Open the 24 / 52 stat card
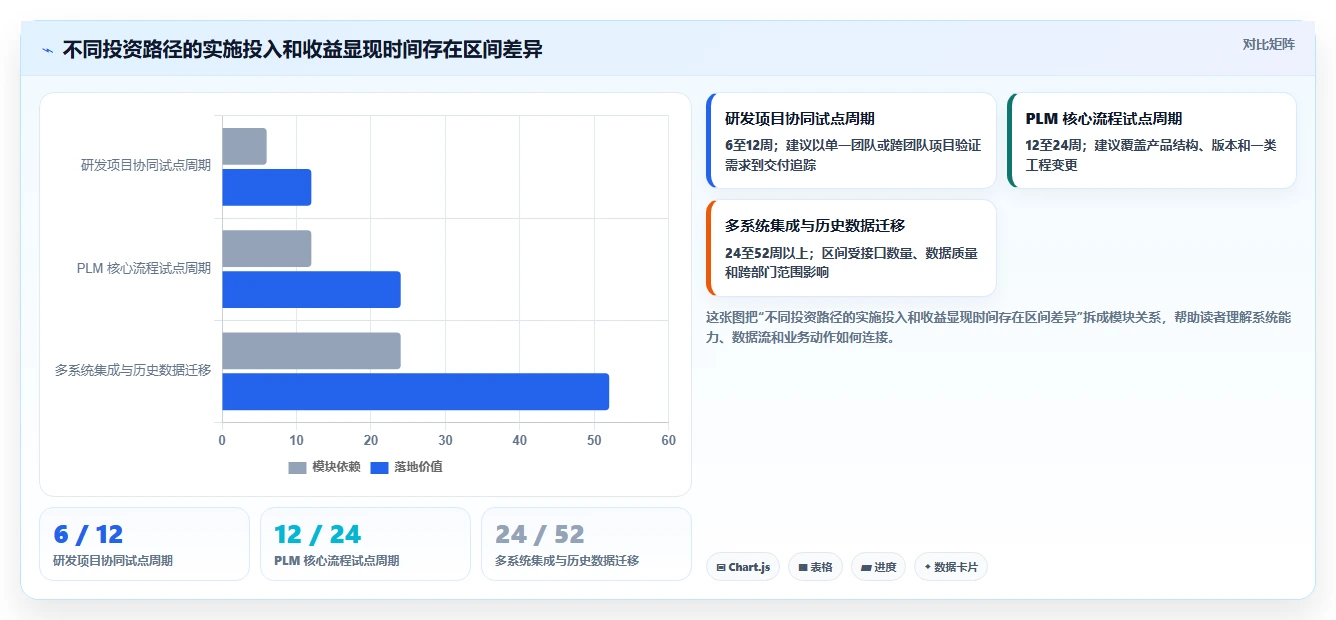The image size is (1336, 620). pyautogui.click(x=586, y=544)
